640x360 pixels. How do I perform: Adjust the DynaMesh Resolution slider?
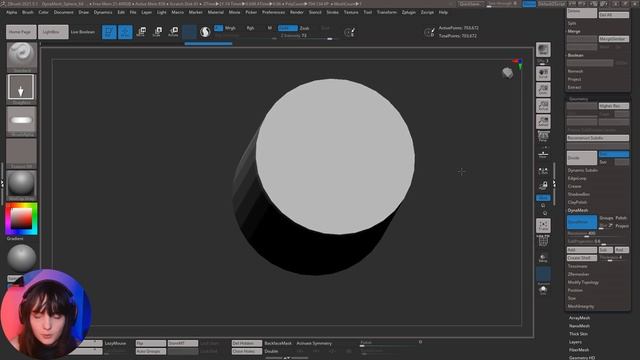598,234
